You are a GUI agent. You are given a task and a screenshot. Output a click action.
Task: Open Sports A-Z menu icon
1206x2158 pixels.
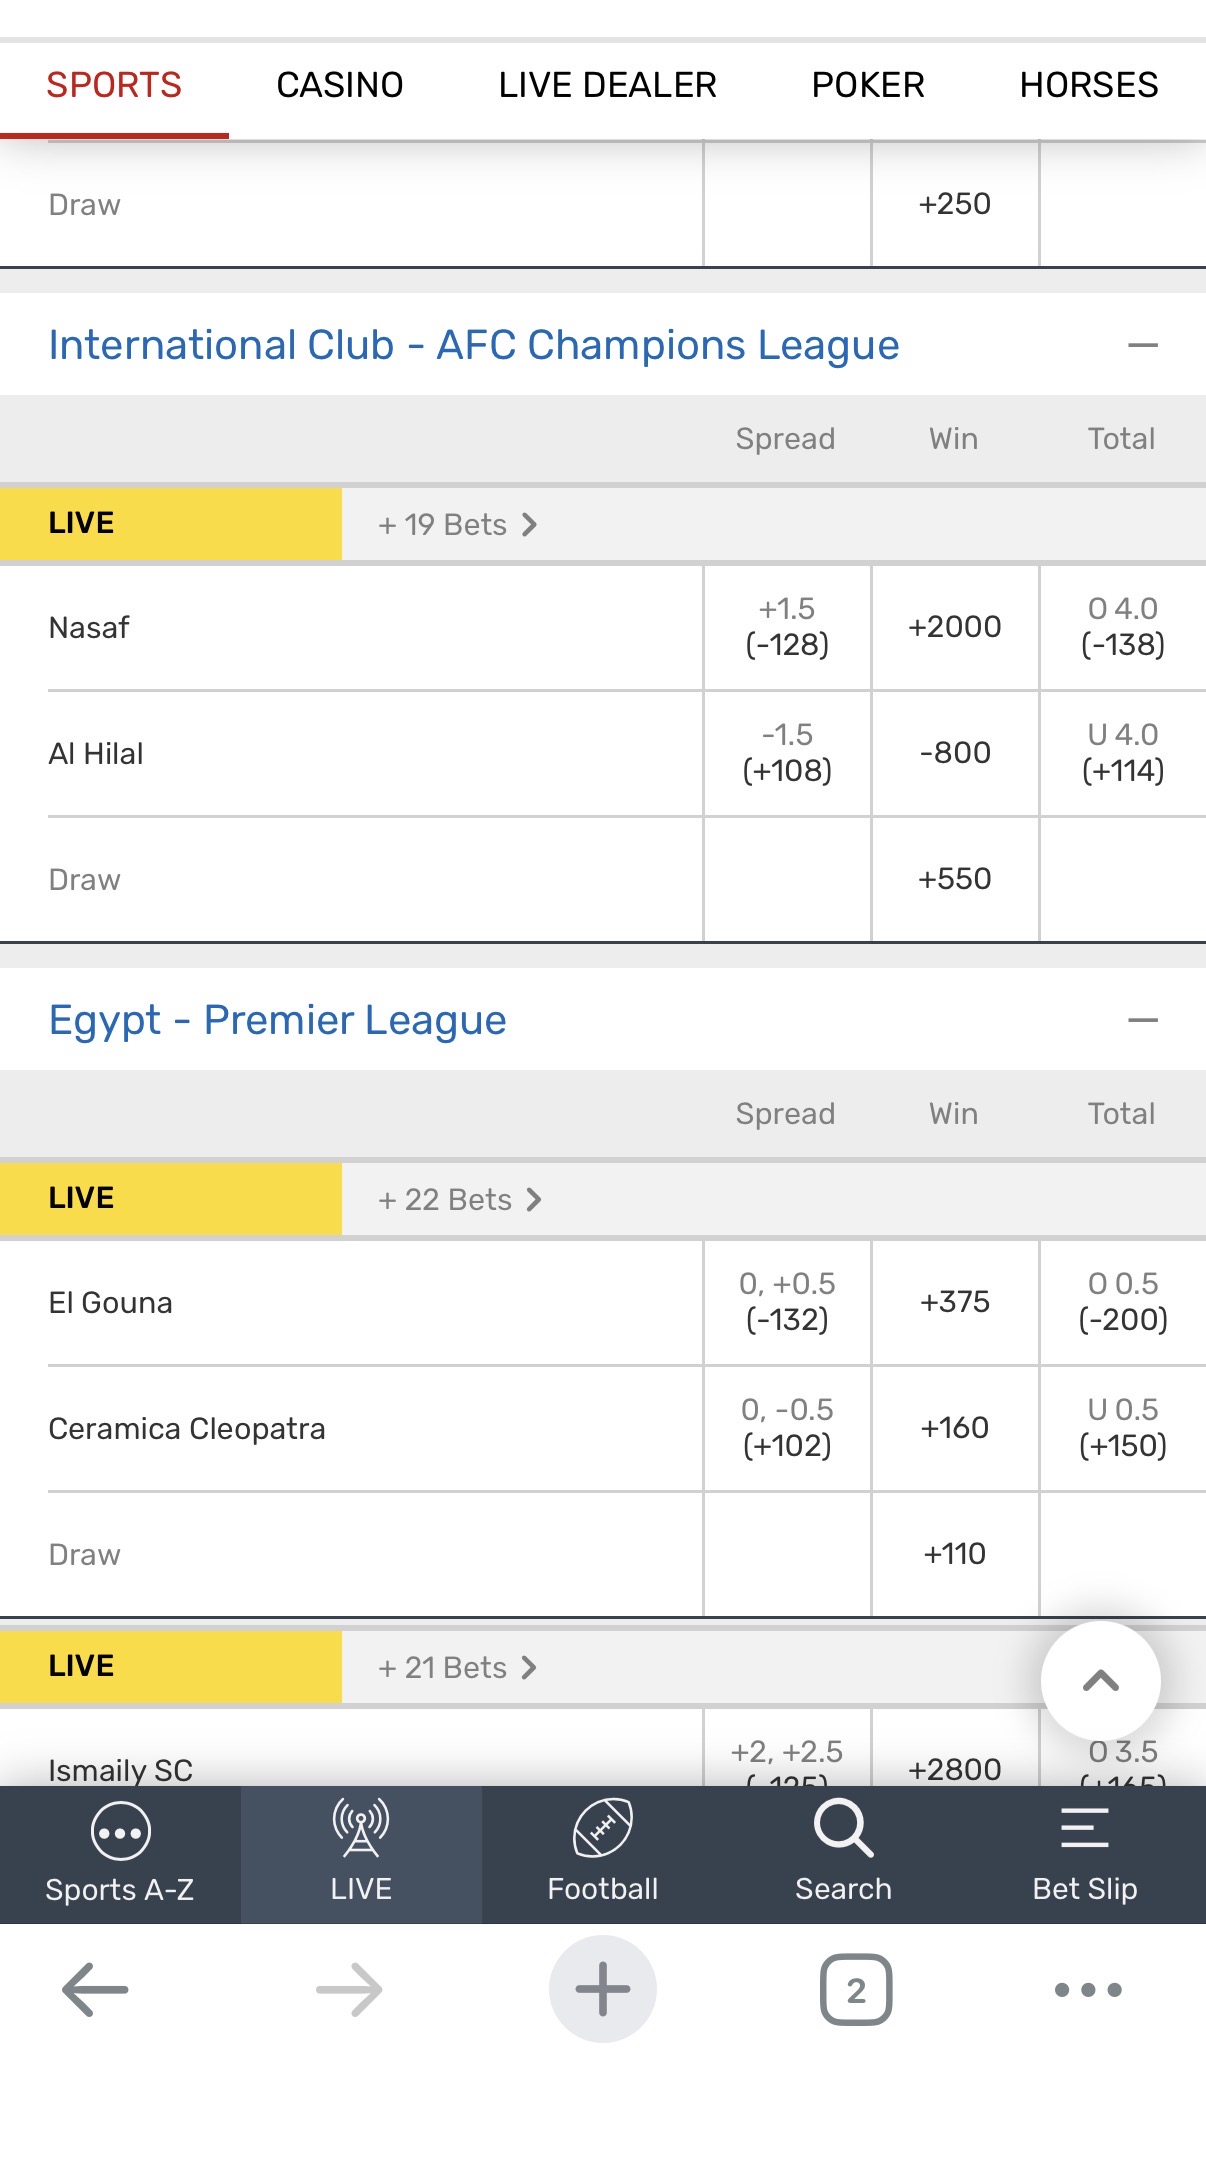click(x=120, y=1832)
